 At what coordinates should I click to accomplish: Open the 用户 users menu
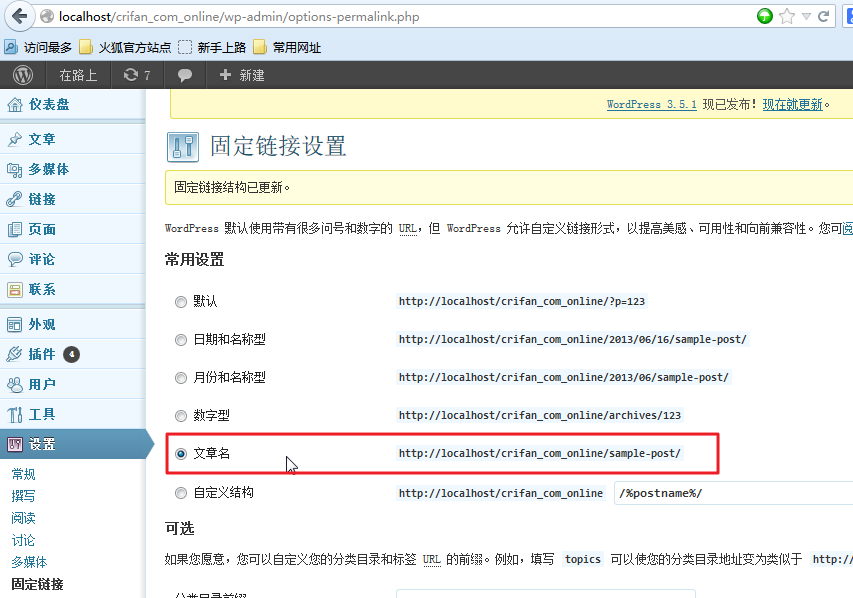(x=72, y=384)
